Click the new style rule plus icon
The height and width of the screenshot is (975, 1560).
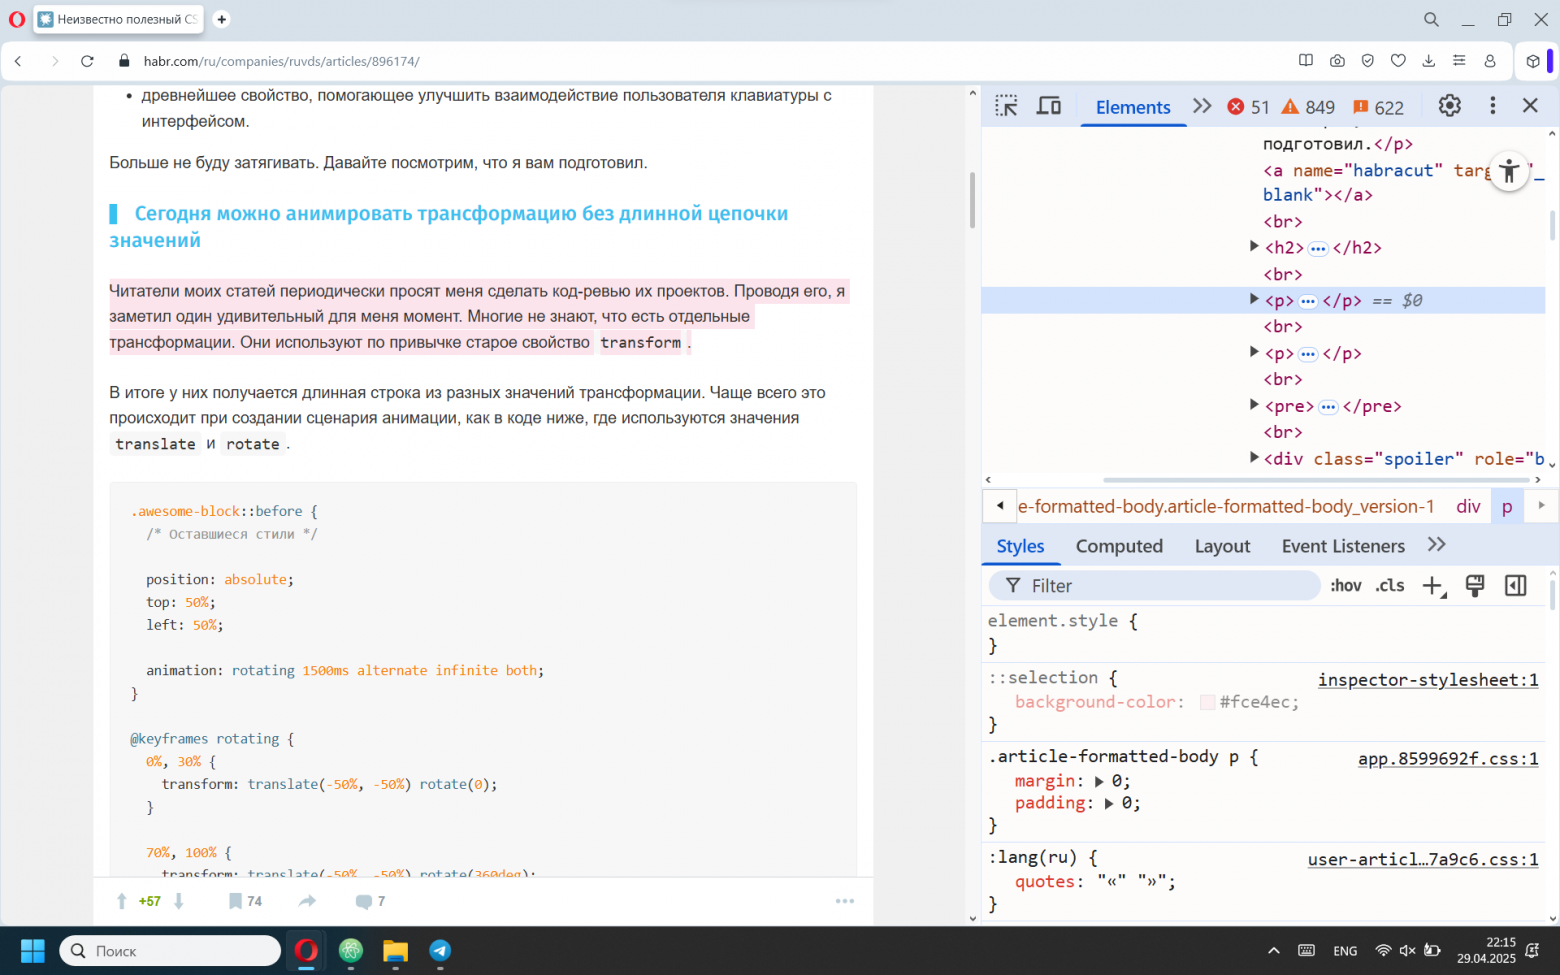(1432, 586)
